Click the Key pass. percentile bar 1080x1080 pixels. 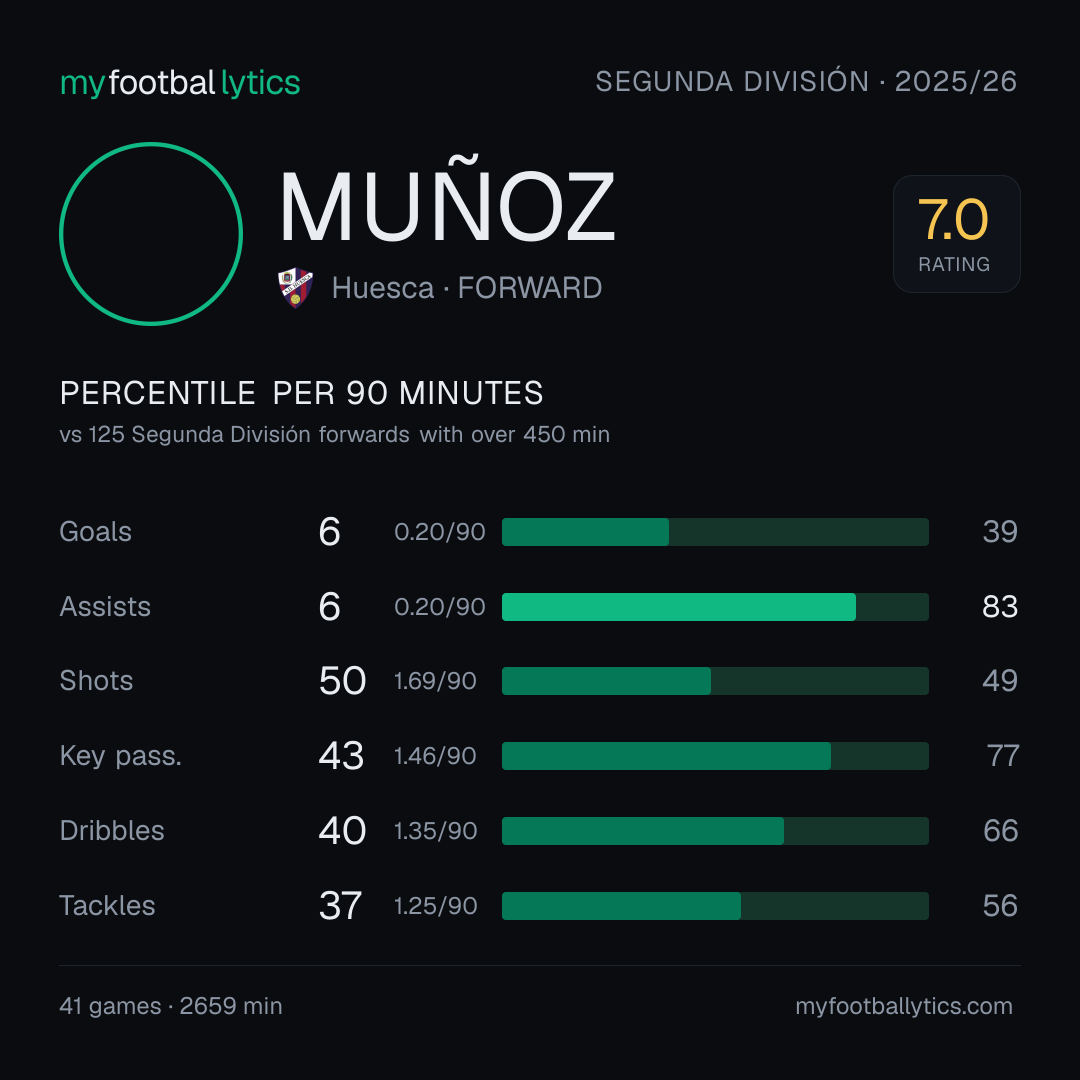point(715,756)
